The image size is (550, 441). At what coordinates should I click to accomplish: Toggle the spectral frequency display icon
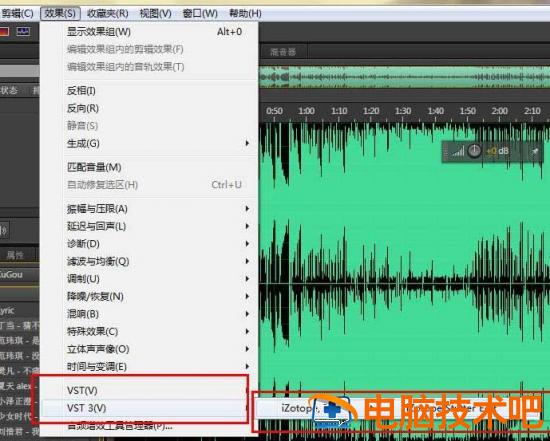pyautogui.click(x=4, y=32)
